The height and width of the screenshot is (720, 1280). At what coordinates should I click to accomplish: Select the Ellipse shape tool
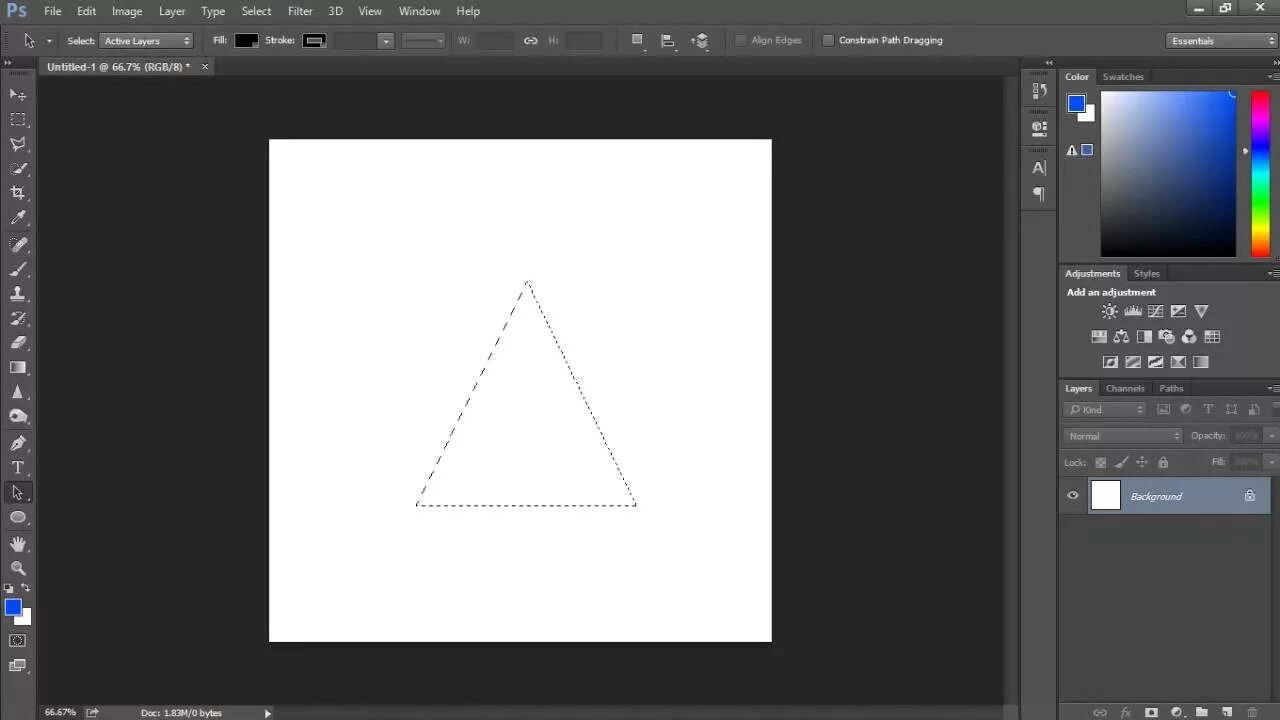click(18, 517)
